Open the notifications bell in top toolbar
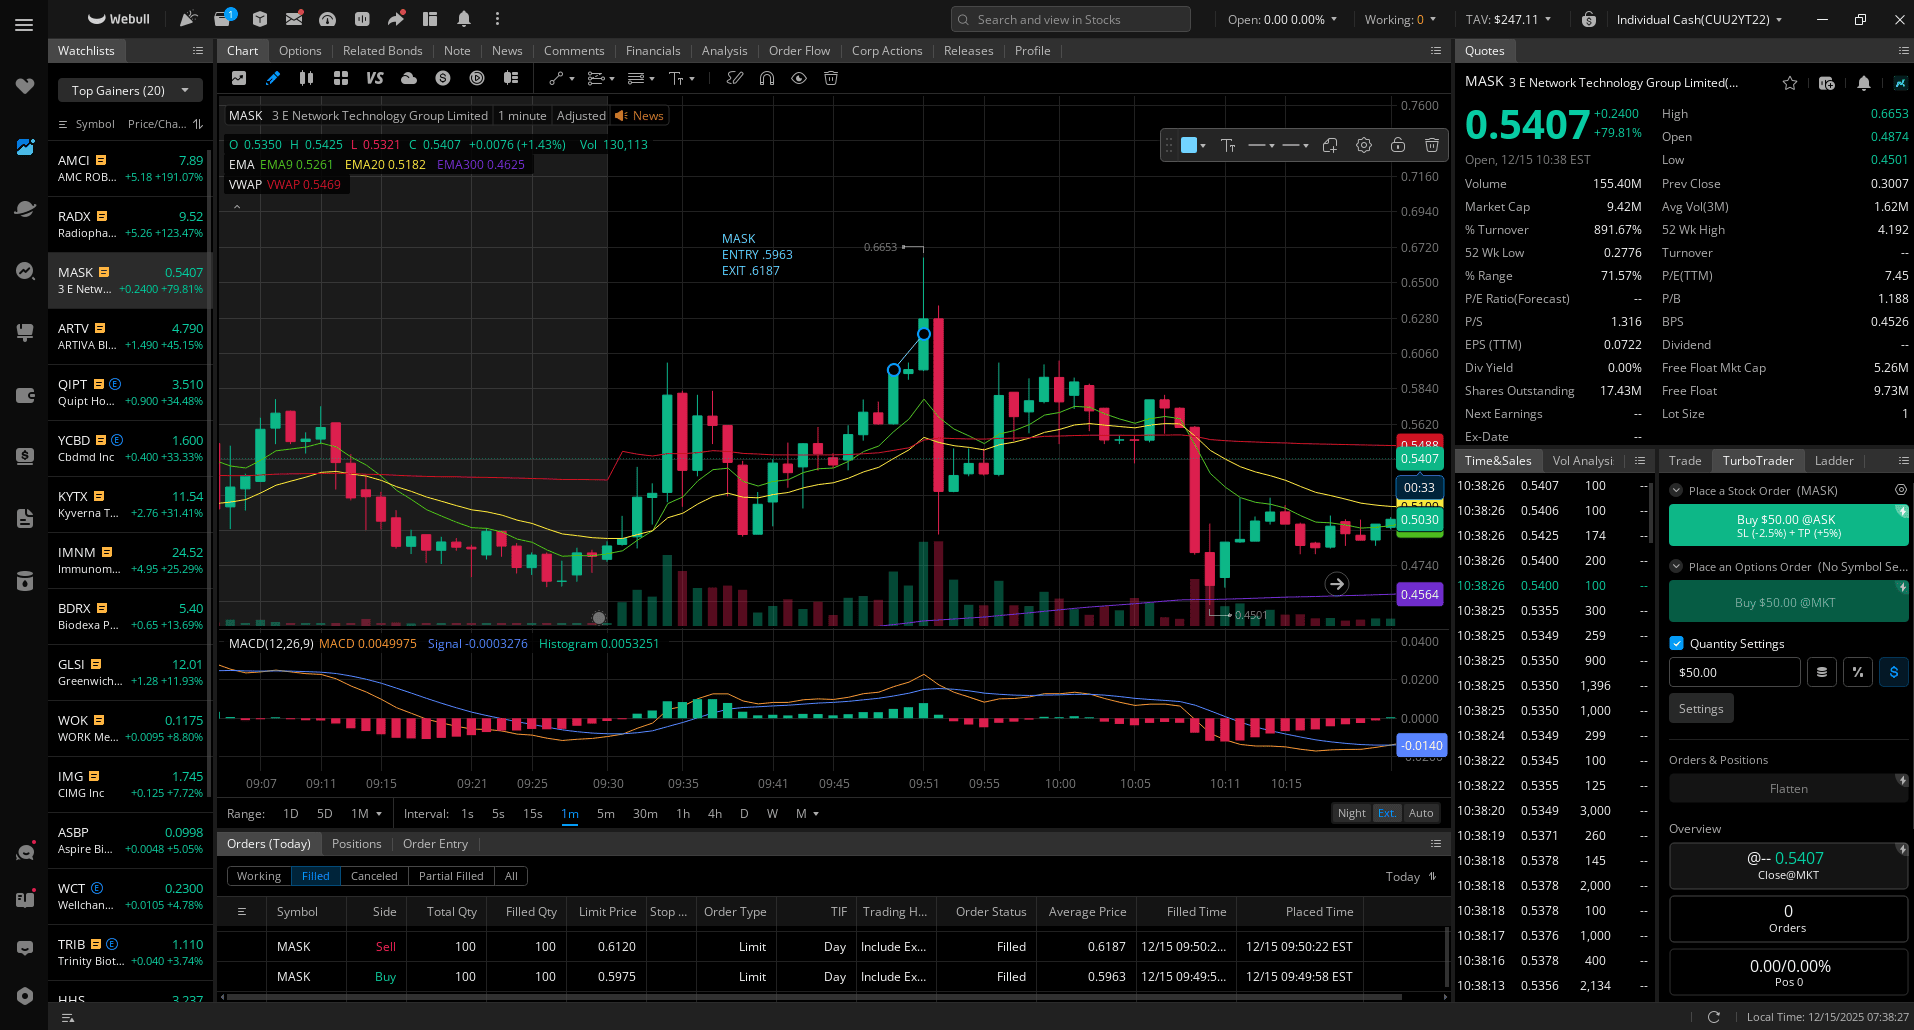Image resolution: width=1914 pixels, height=1030 pixels. click(x=464, y=19)
